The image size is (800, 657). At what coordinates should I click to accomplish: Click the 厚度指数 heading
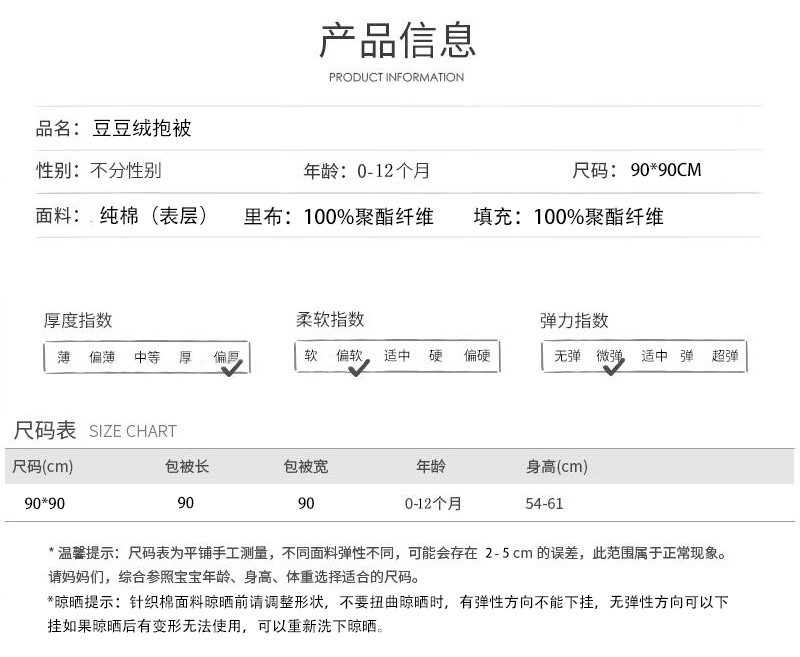click(78, 320)
